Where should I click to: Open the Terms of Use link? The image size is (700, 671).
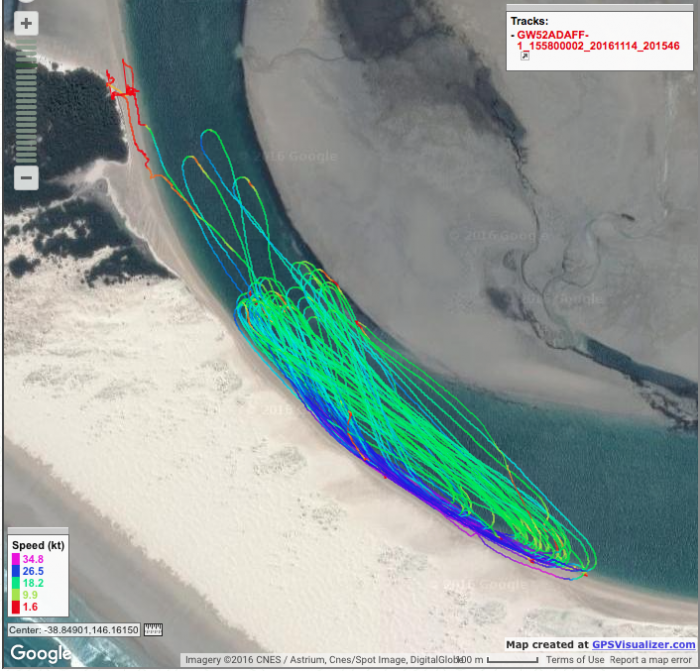click(574, 660)
